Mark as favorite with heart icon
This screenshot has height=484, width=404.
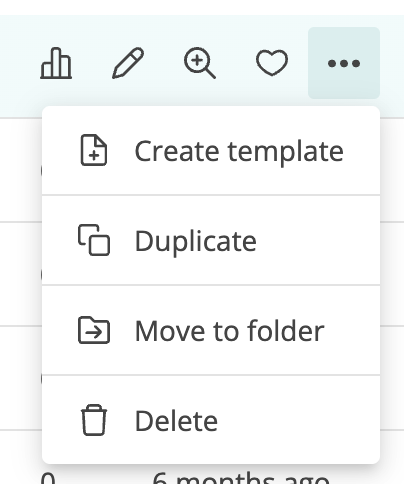[272, 63]
